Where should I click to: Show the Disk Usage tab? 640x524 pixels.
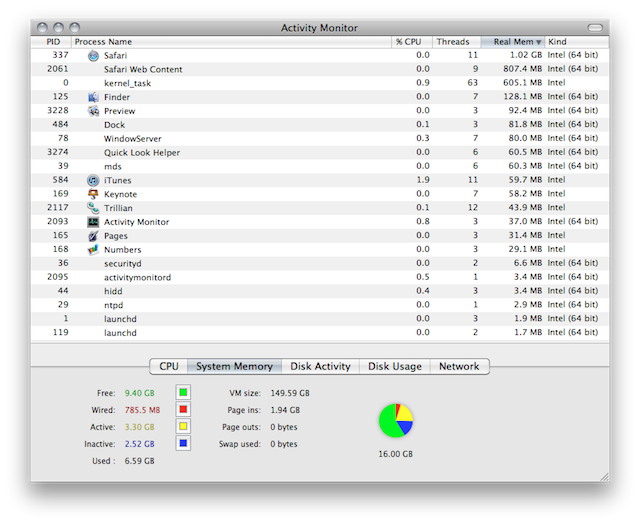click(x=395, y=366)
